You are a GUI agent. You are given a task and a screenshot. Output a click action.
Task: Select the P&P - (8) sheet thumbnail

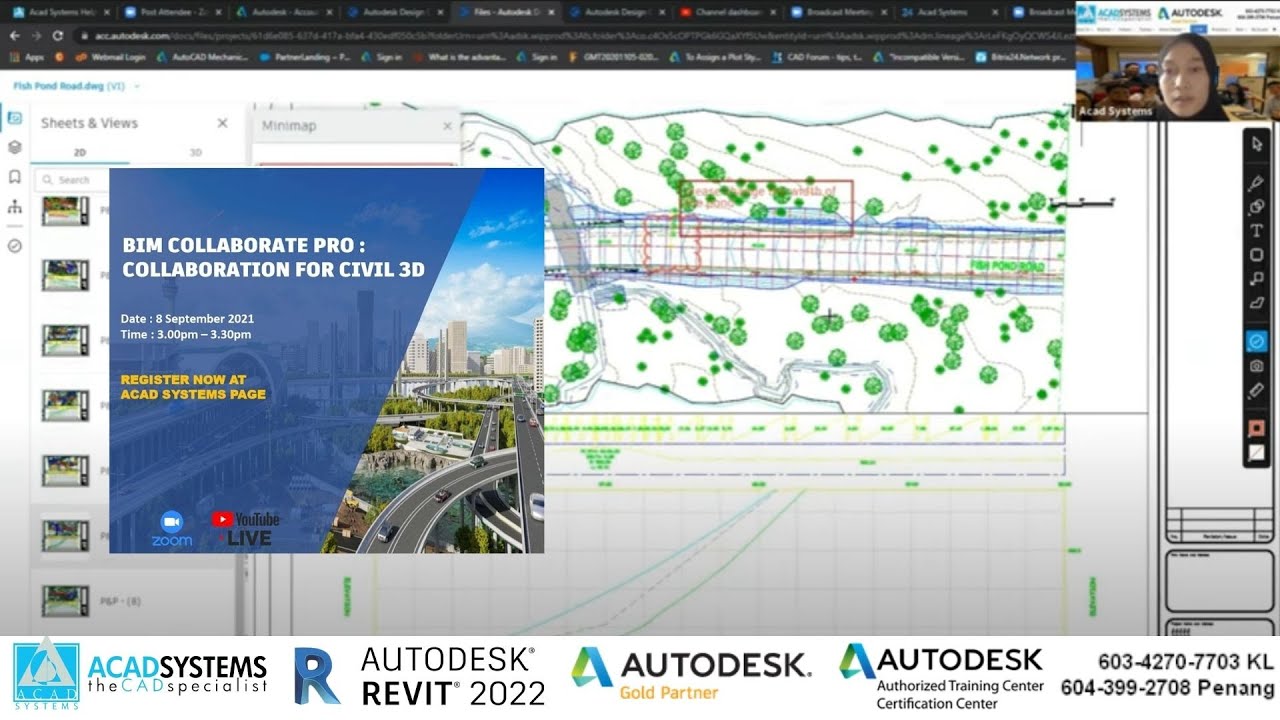click(x=65, y=601)
